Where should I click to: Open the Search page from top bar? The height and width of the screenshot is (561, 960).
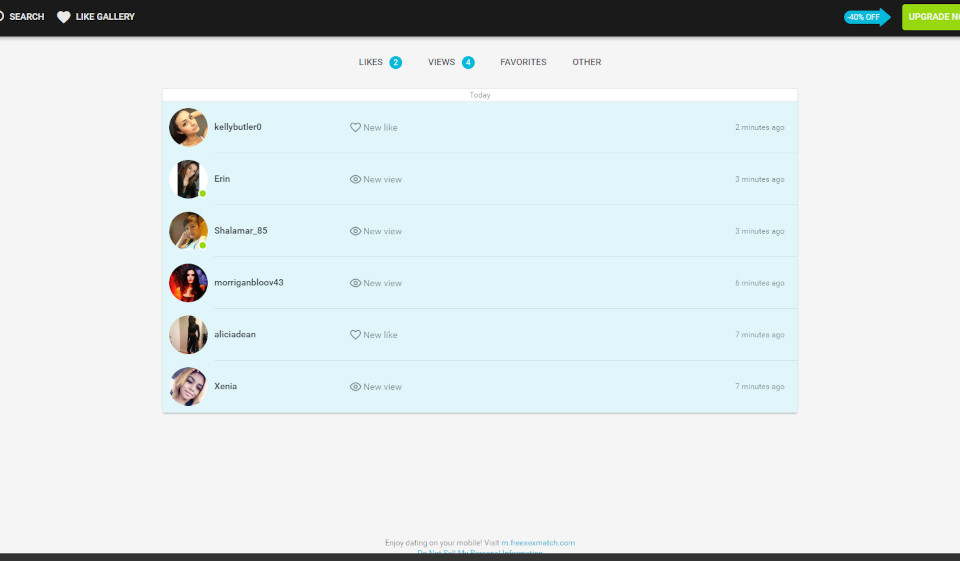pyautogui.click(x=22, y=17)
